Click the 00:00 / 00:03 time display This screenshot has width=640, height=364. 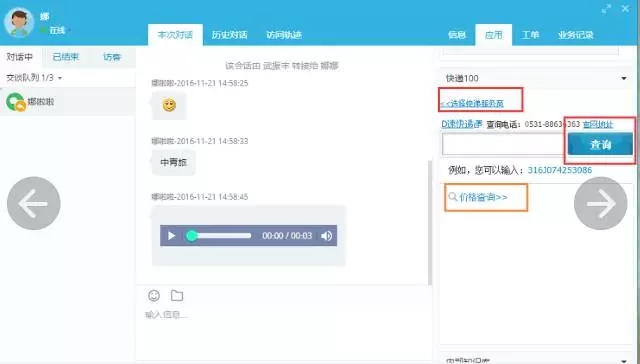pos(287,236)
